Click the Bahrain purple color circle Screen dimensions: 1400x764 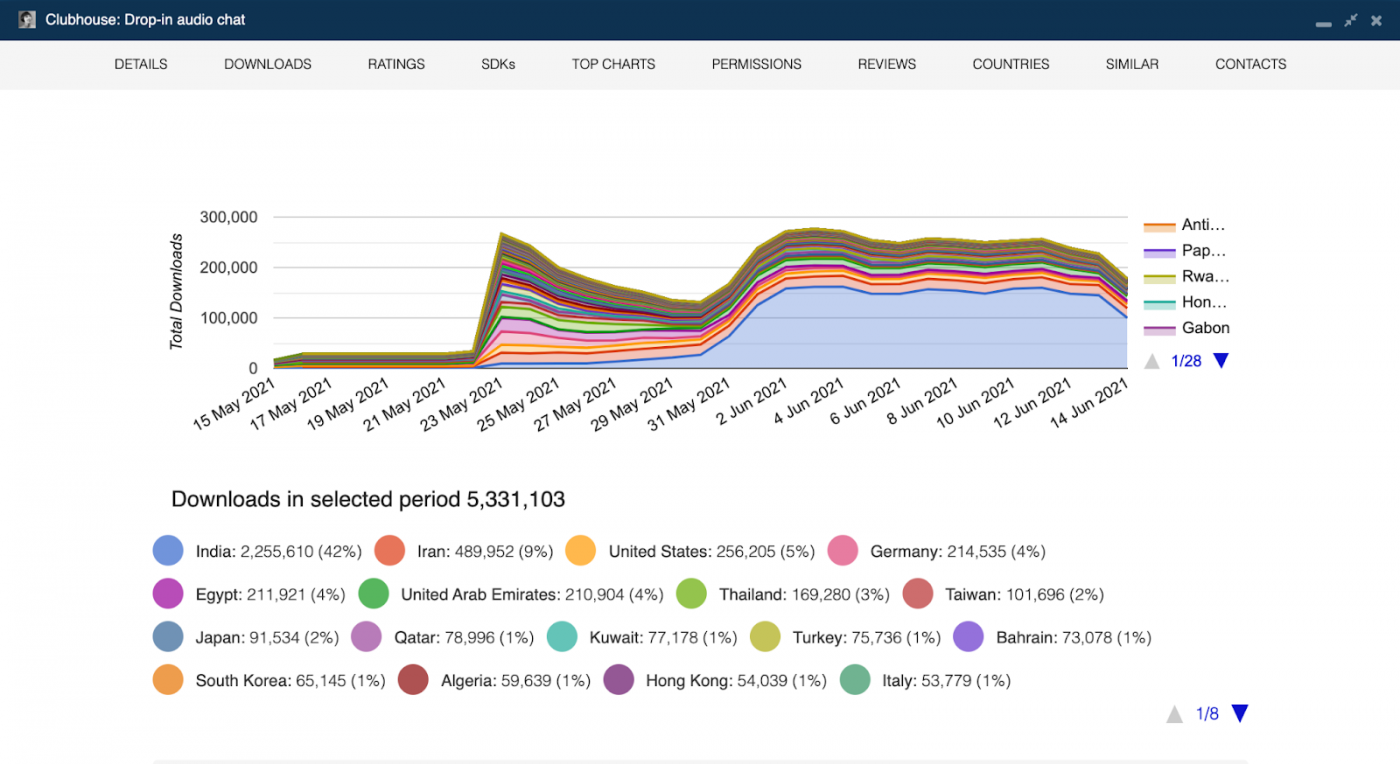point(968,637)
